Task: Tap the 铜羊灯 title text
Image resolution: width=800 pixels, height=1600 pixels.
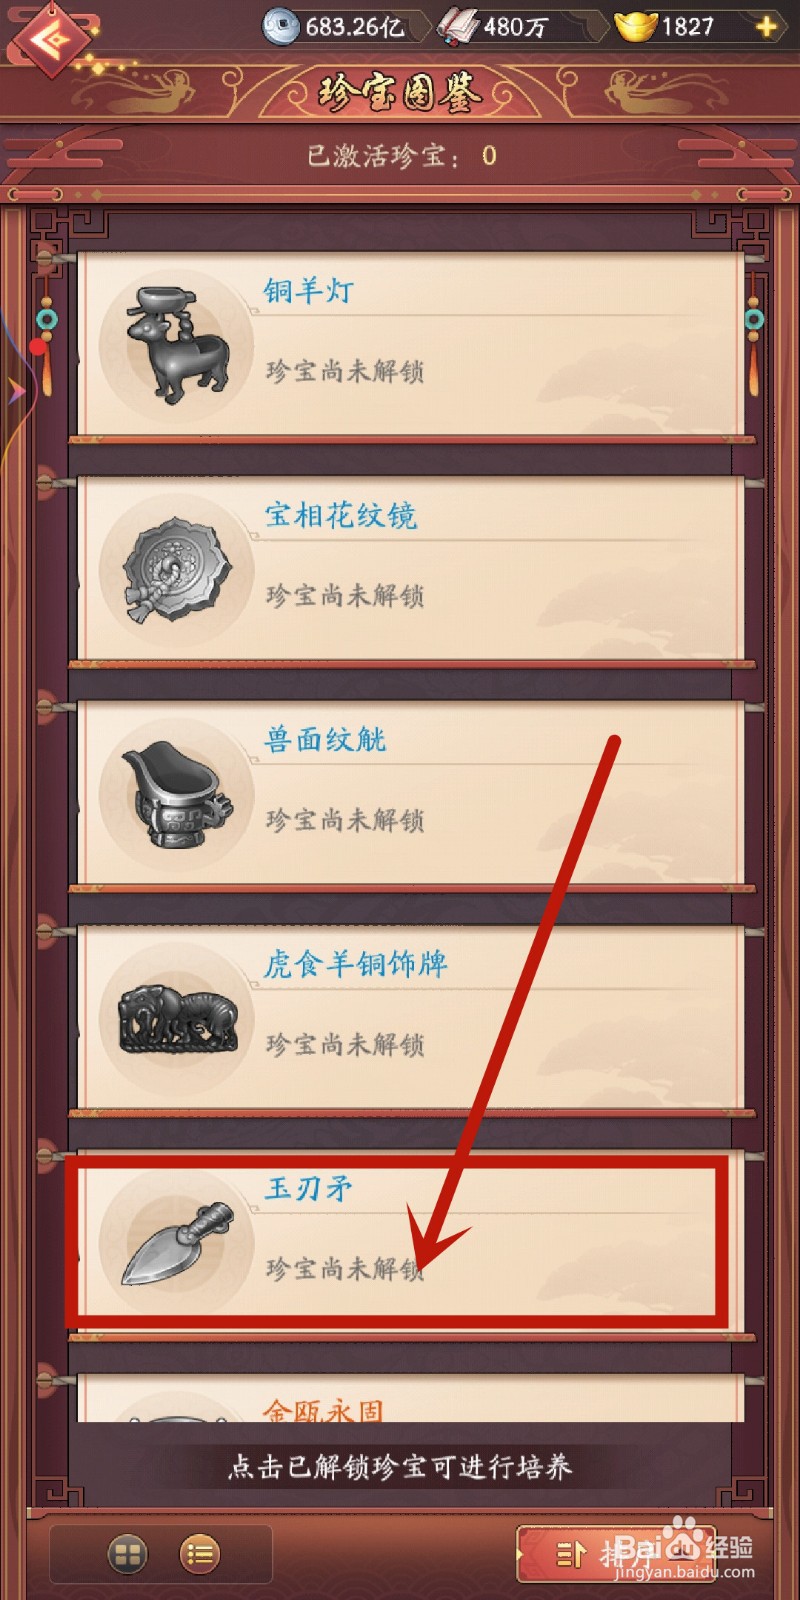Action: [x=309, y=291]
